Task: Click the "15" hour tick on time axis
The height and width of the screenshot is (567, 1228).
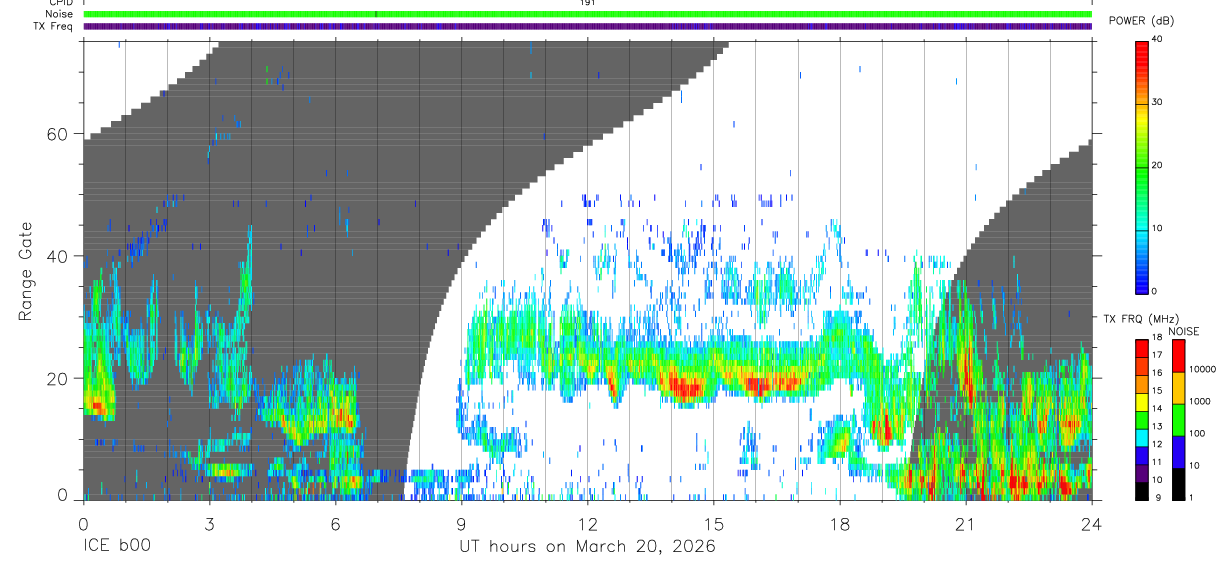Action: 714,524
